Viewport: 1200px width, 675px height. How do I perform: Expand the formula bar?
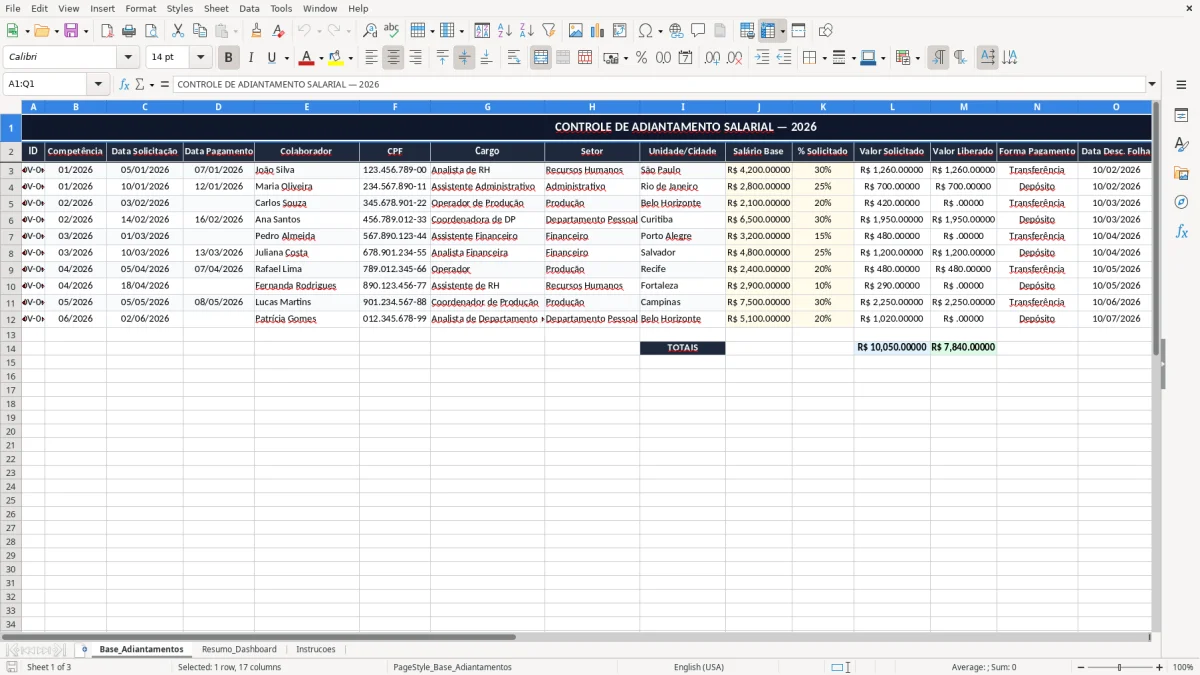[x=1152, y=84]
